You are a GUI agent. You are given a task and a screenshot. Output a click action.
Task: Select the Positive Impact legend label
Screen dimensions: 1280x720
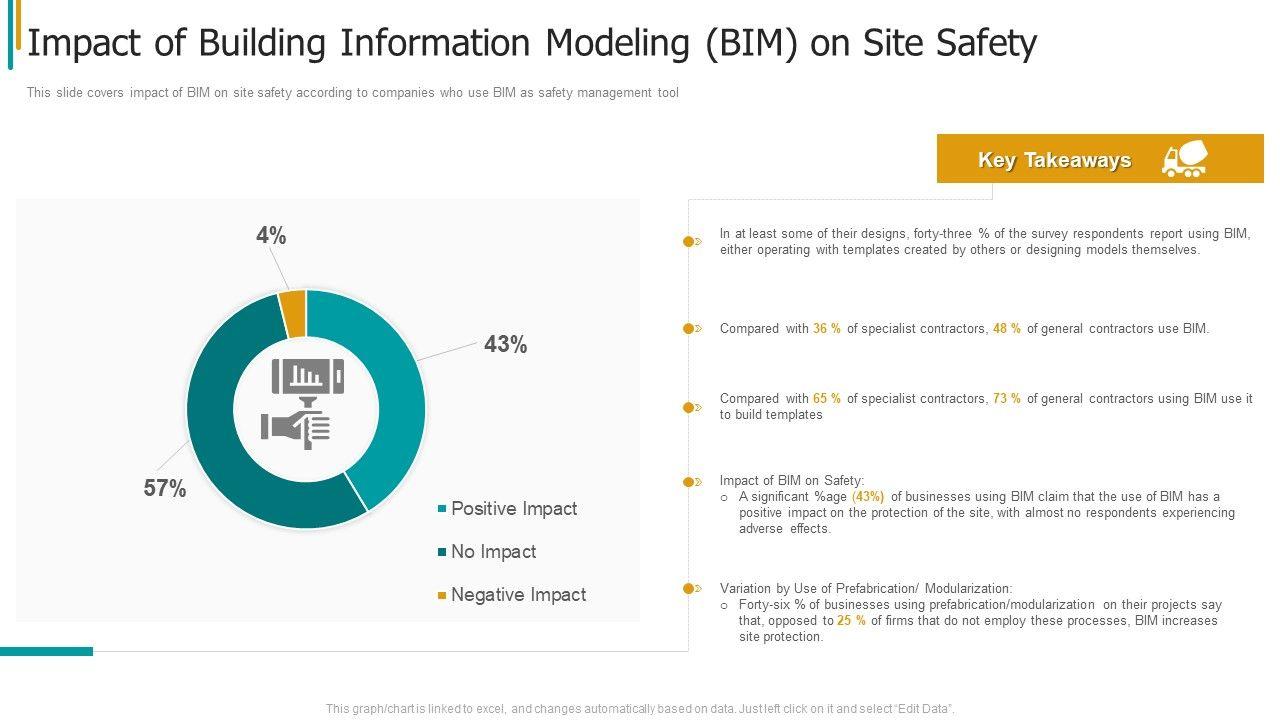click(514, 509)
